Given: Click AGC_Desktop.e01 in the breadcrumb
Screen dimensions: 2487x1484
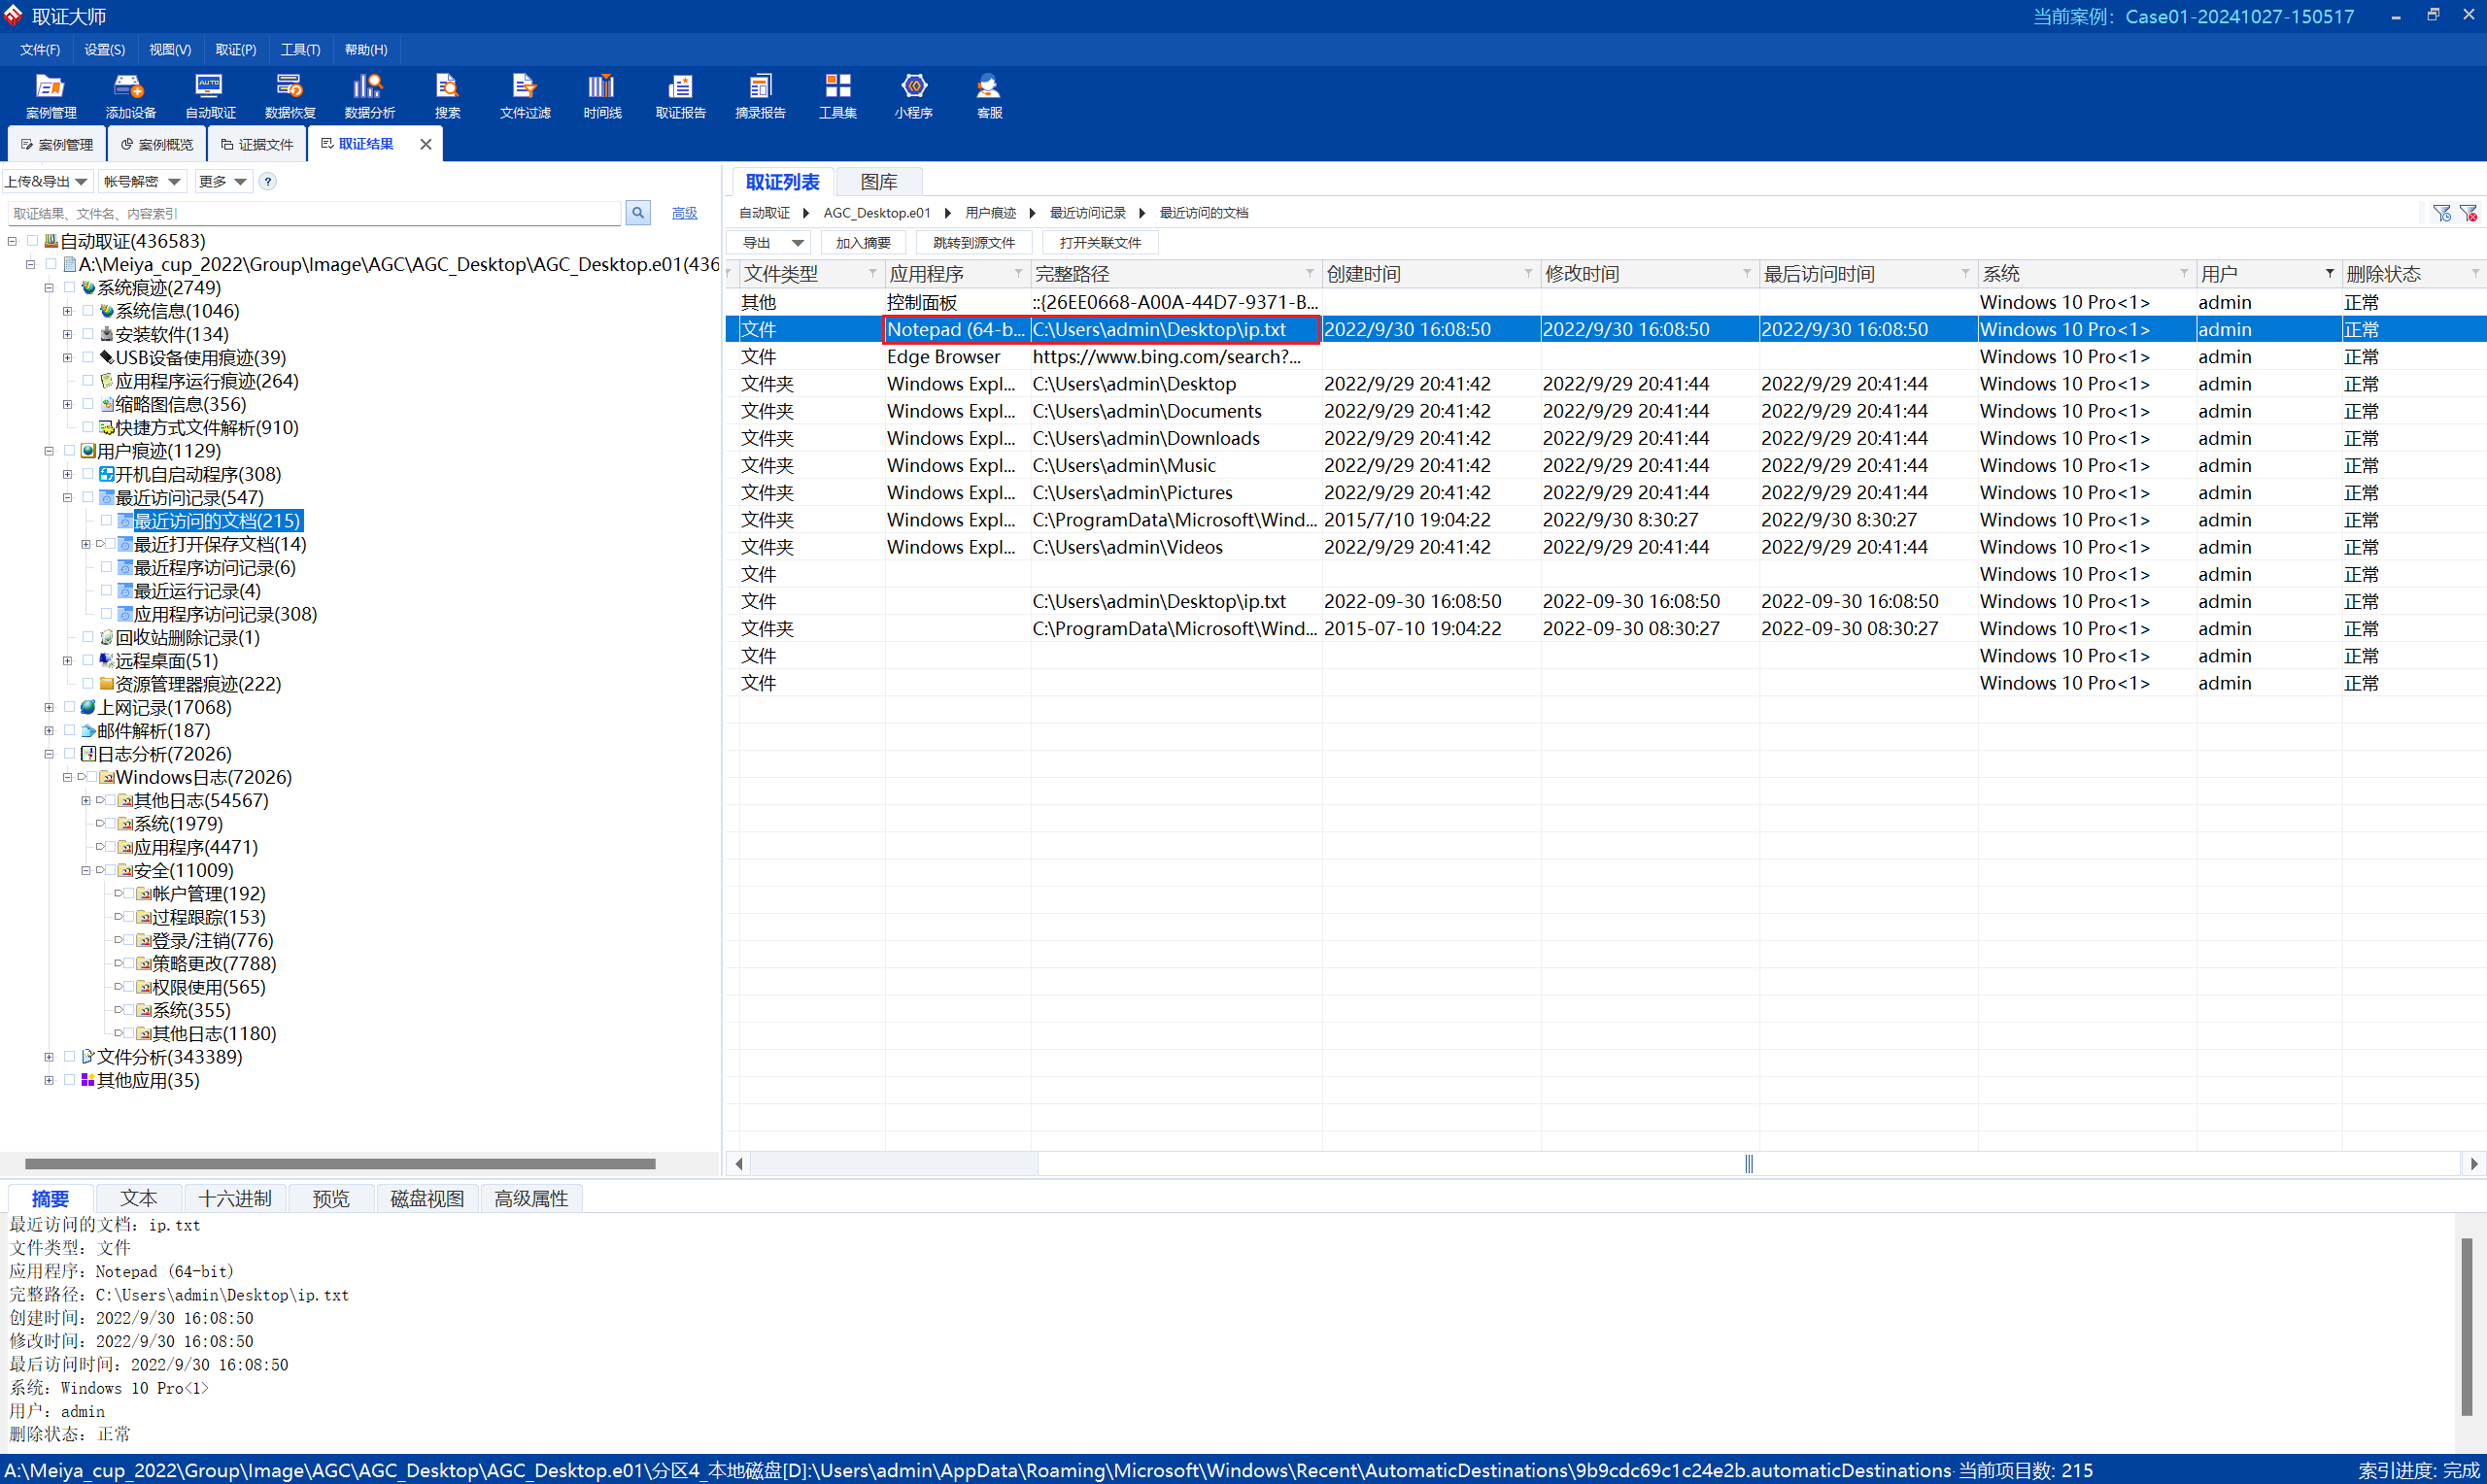Looking at the screenshot, I should tap(876, 213).
